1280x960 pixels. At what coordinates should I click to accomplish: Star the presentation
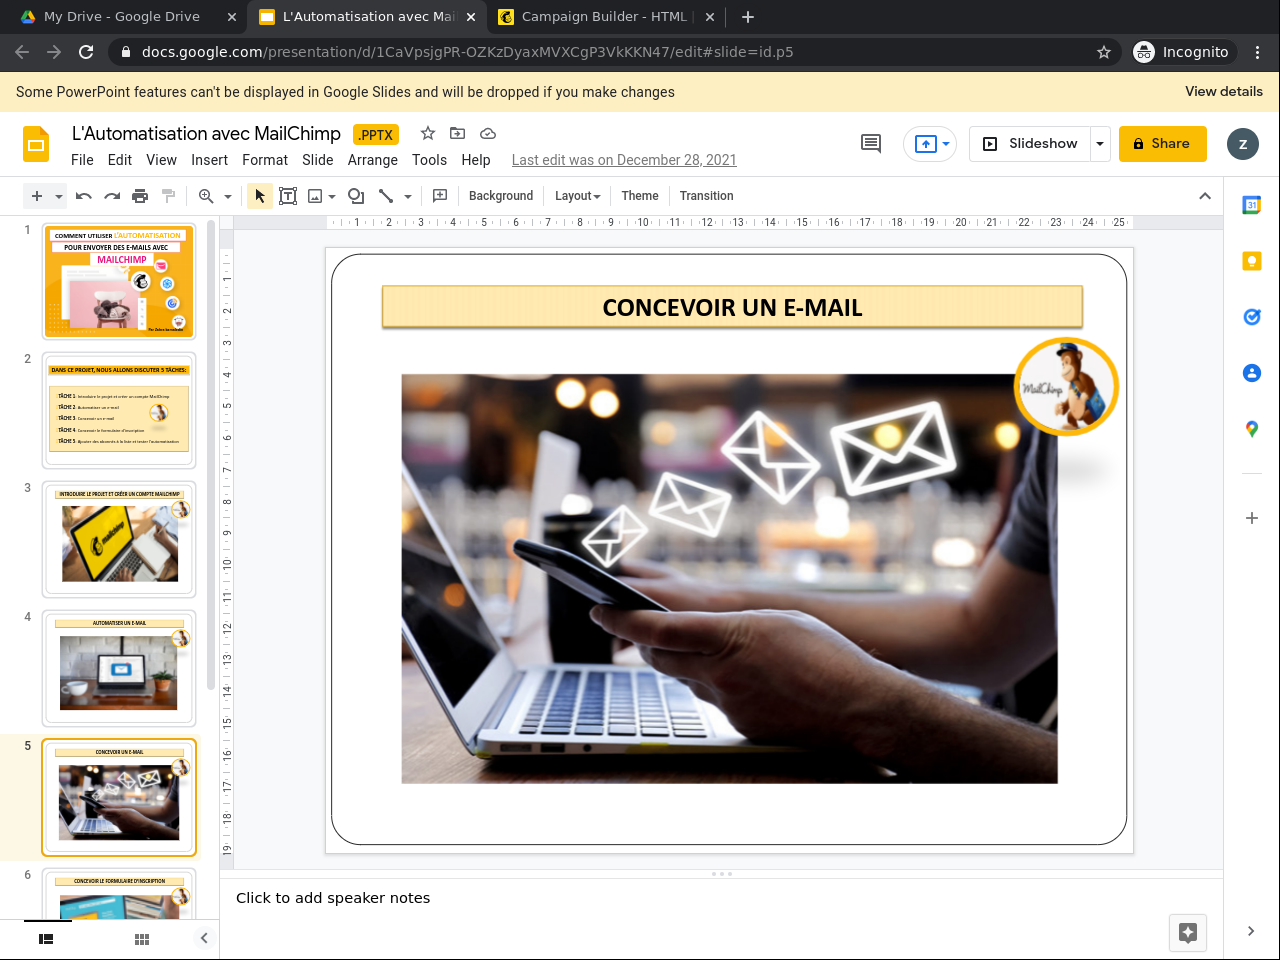coord(428,133)
